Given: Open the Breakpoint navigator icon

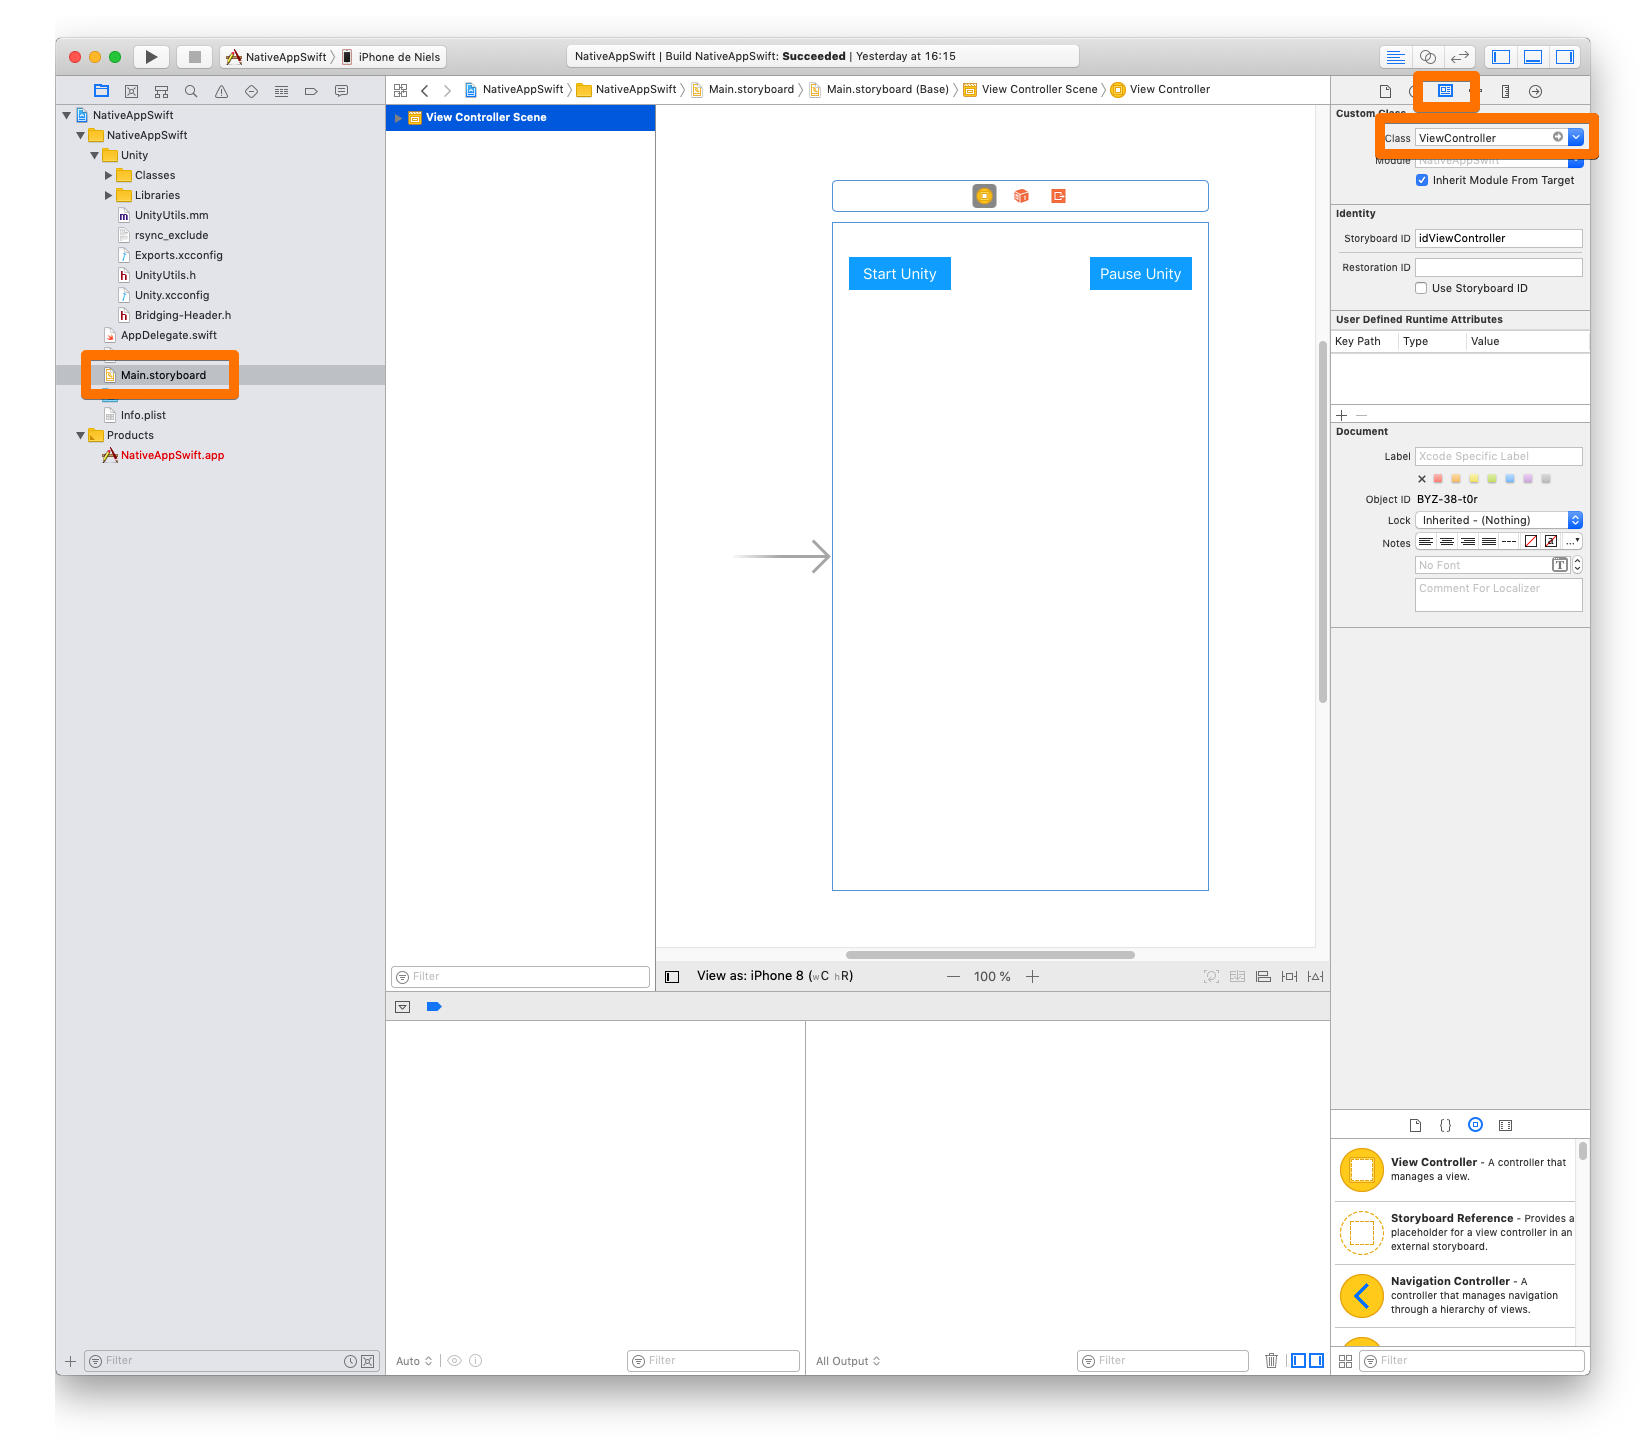Looking at the screenshot, I should click(311, 91).
